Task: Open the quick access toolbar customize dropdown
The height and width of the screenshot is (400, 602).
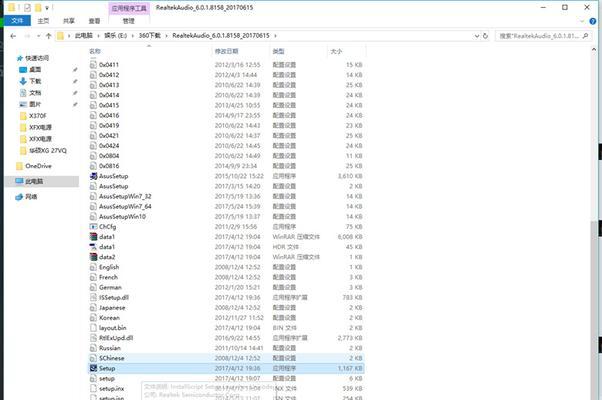Action: coord(47,8)
